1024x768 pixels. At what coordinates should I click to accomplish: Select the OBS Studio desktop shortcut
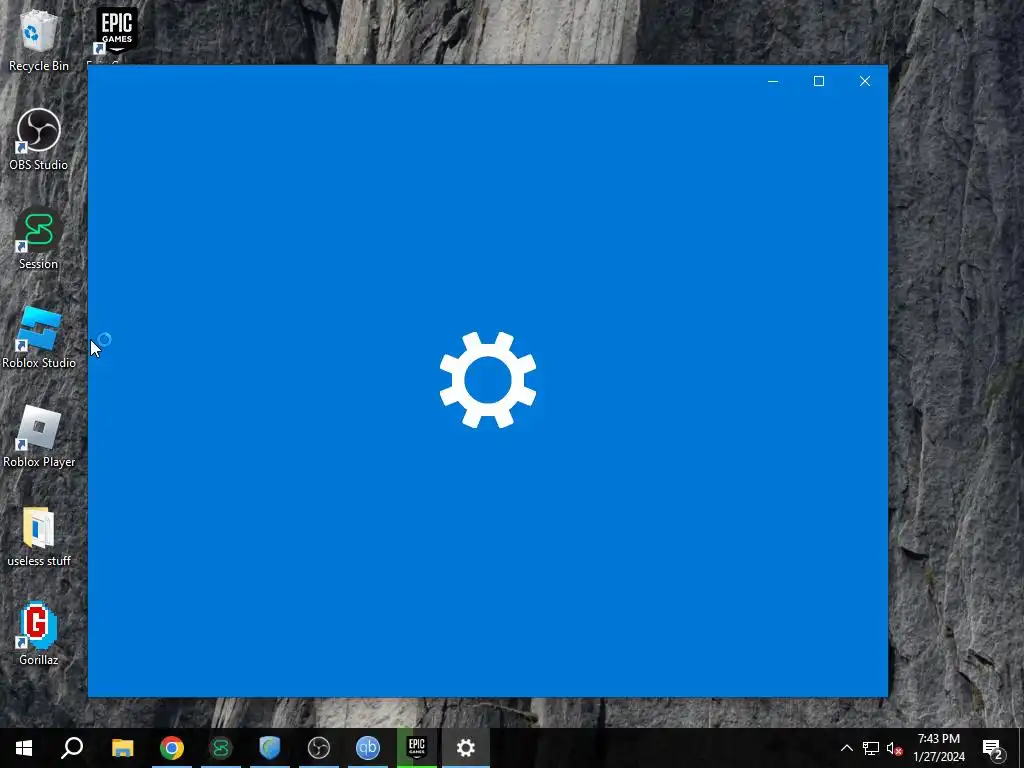click(39, 139)
